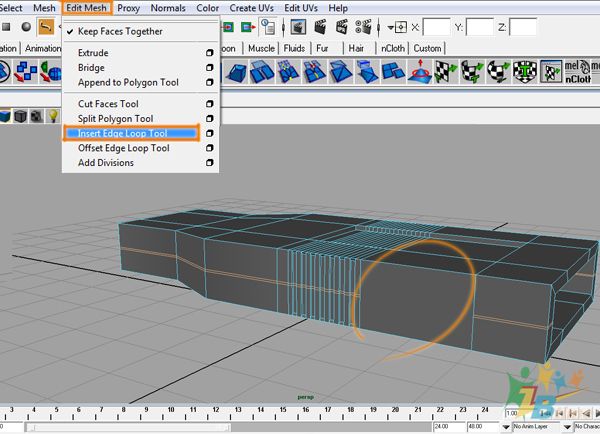Viewport: 600px width, 434px height.
Task: Switch to the nCloth shelf tab
Action: point(393,49)
